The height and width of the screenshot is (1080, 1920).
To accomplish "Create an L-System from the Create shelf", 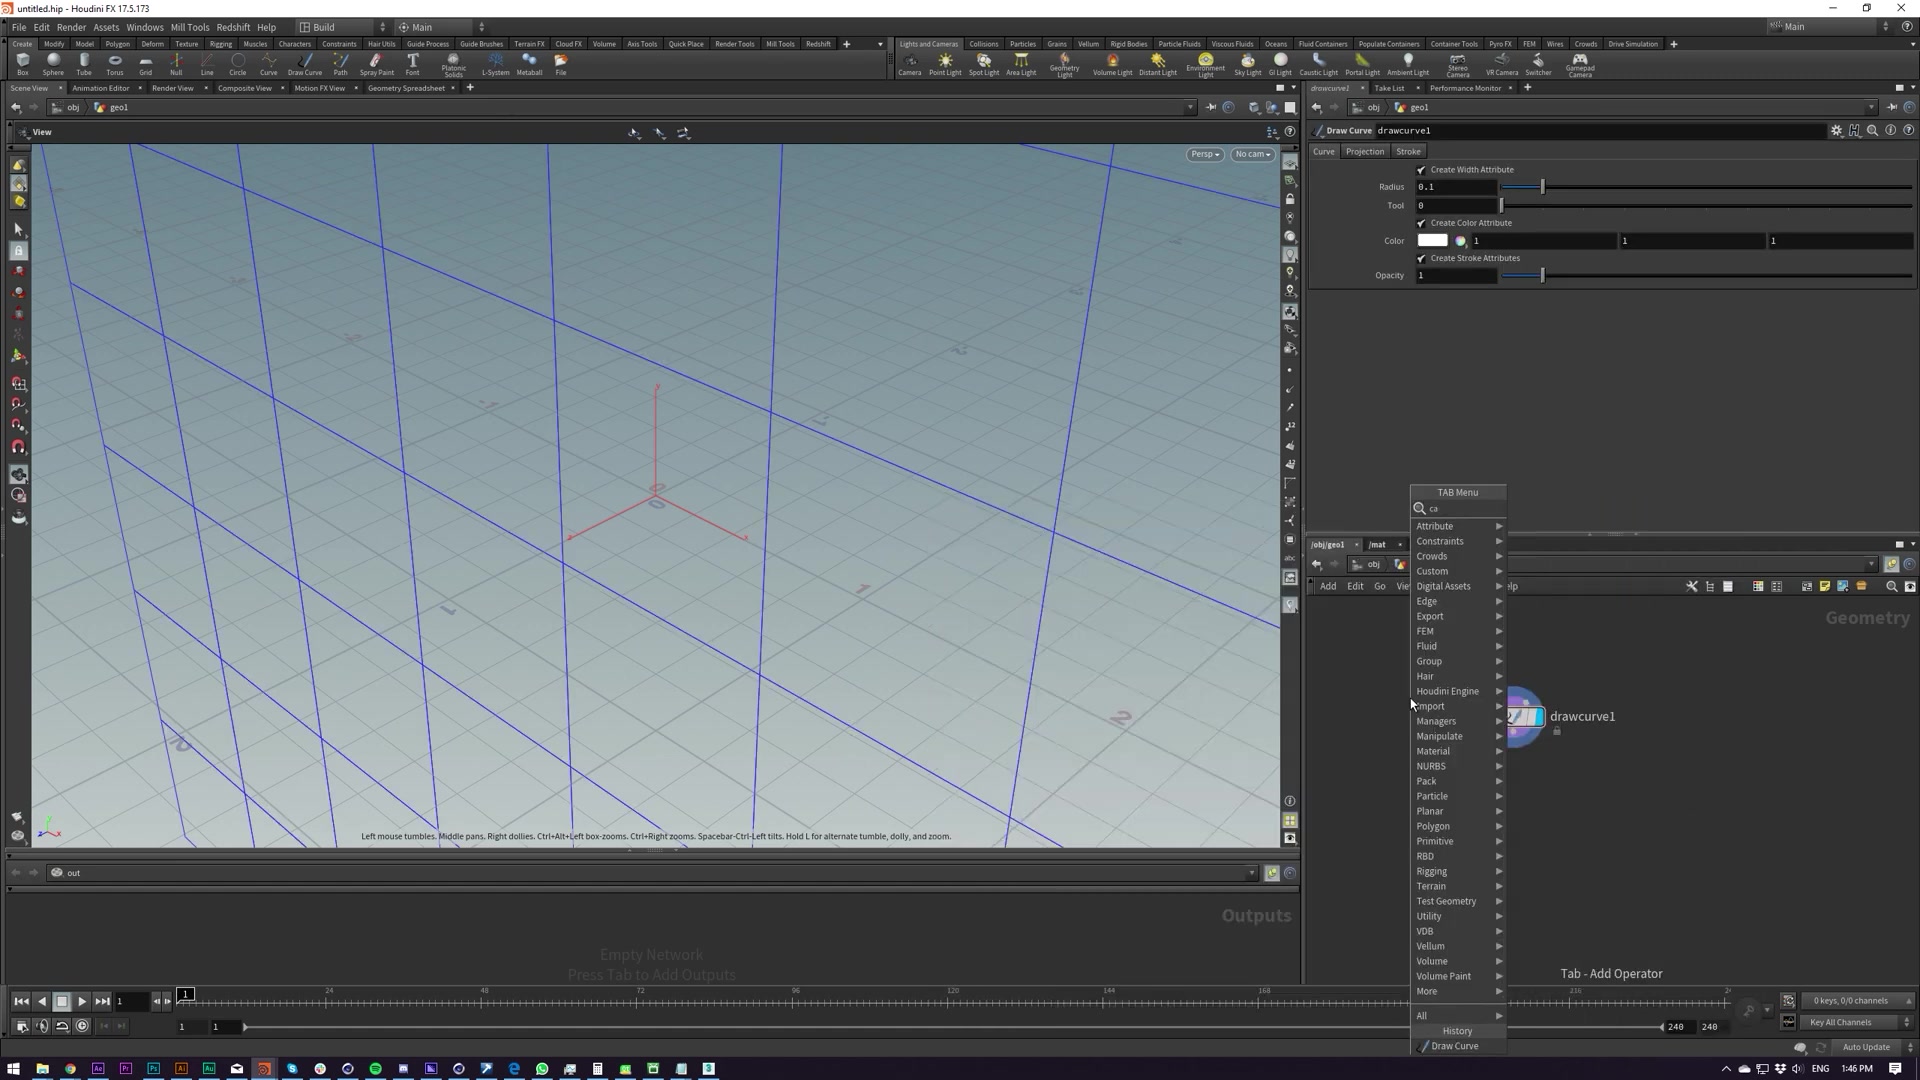I will coord(495,64).
